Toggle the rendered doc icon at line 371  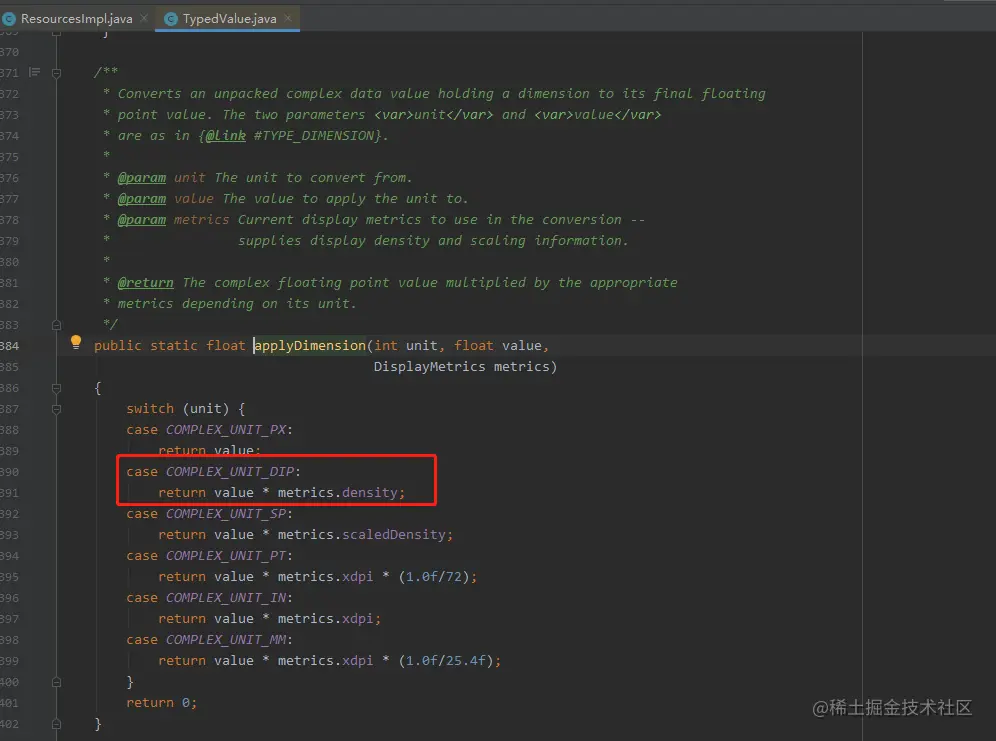34,72
